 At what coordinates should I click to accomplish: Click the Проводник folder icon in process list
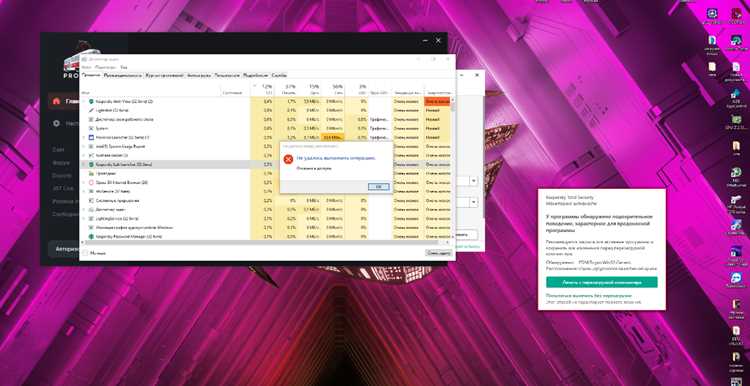tap(91, 173)
